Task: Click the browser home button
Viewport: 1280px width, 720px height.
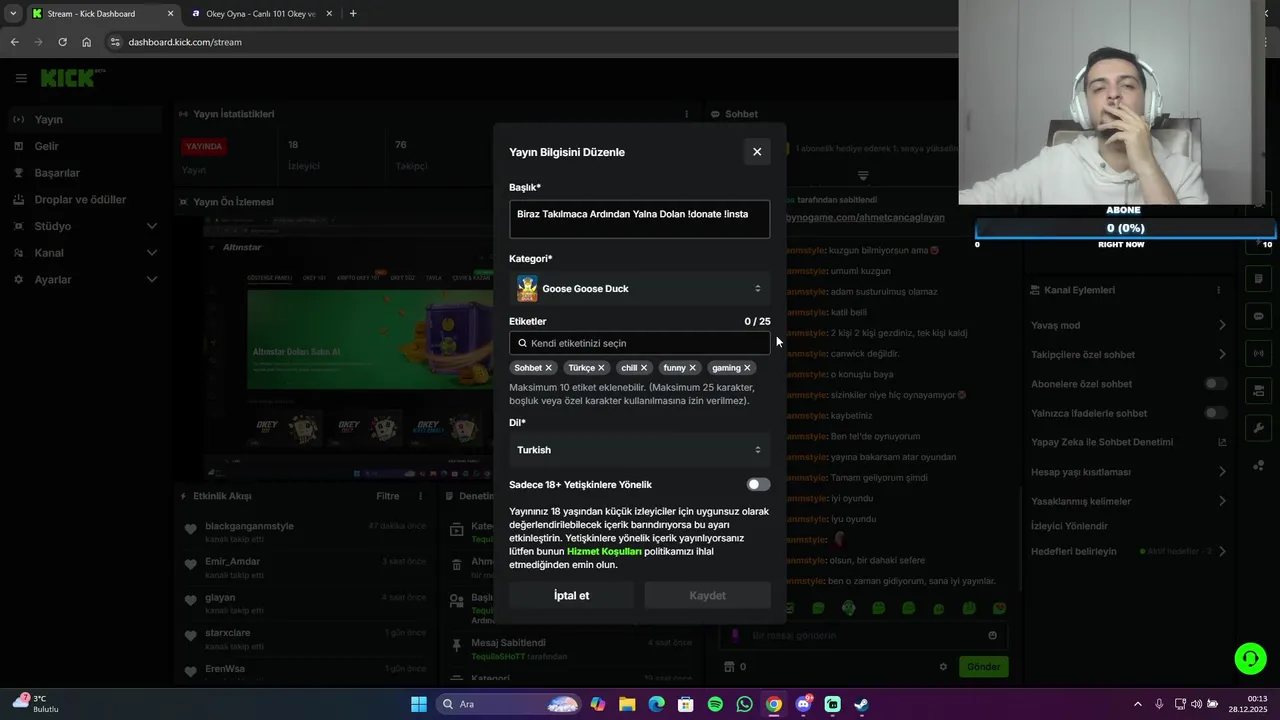Action: point(87,42)
